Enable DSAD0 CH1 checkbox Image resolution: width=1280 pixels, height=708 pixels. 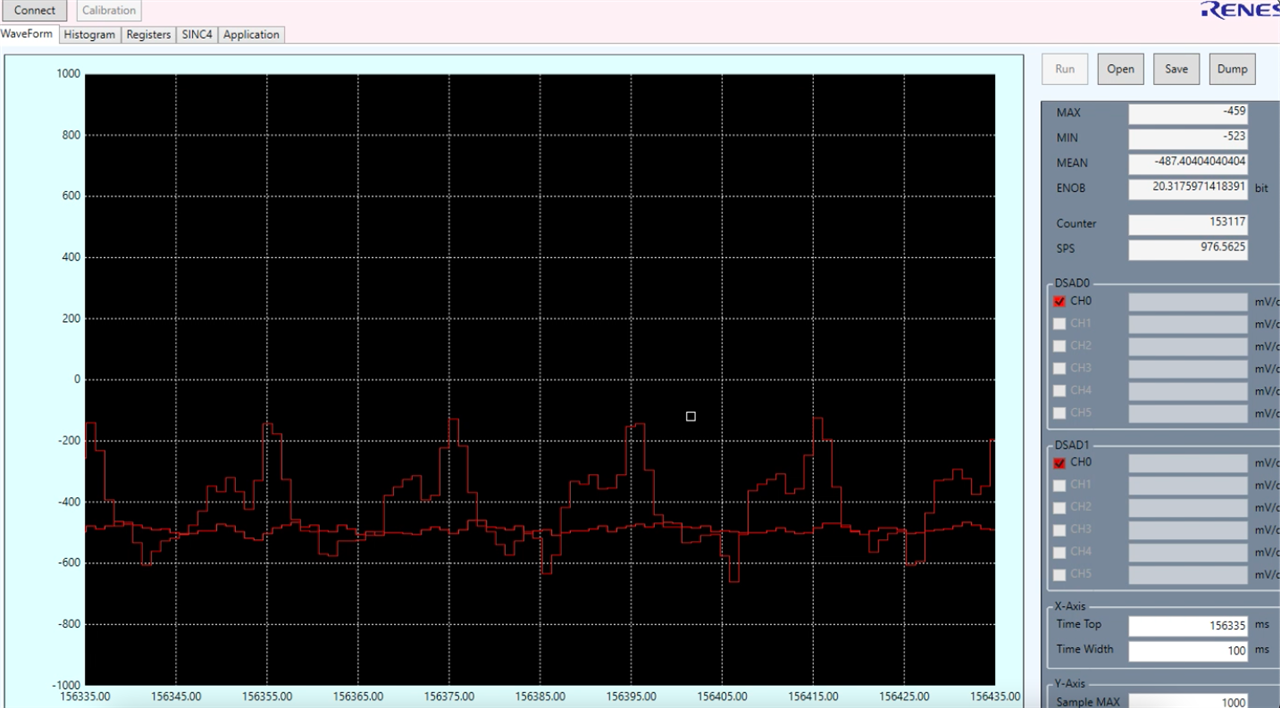1059,324
